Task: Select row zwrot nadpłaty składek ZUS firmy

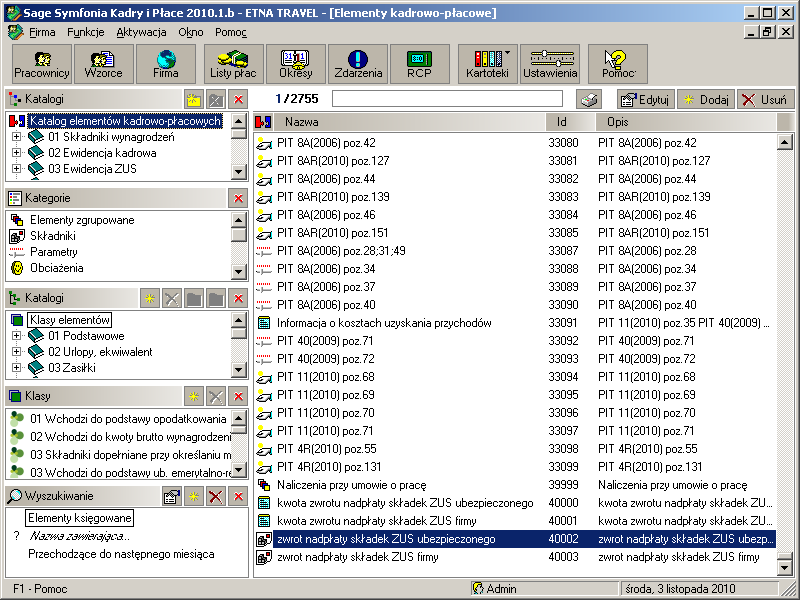Action: pos(514,557)
